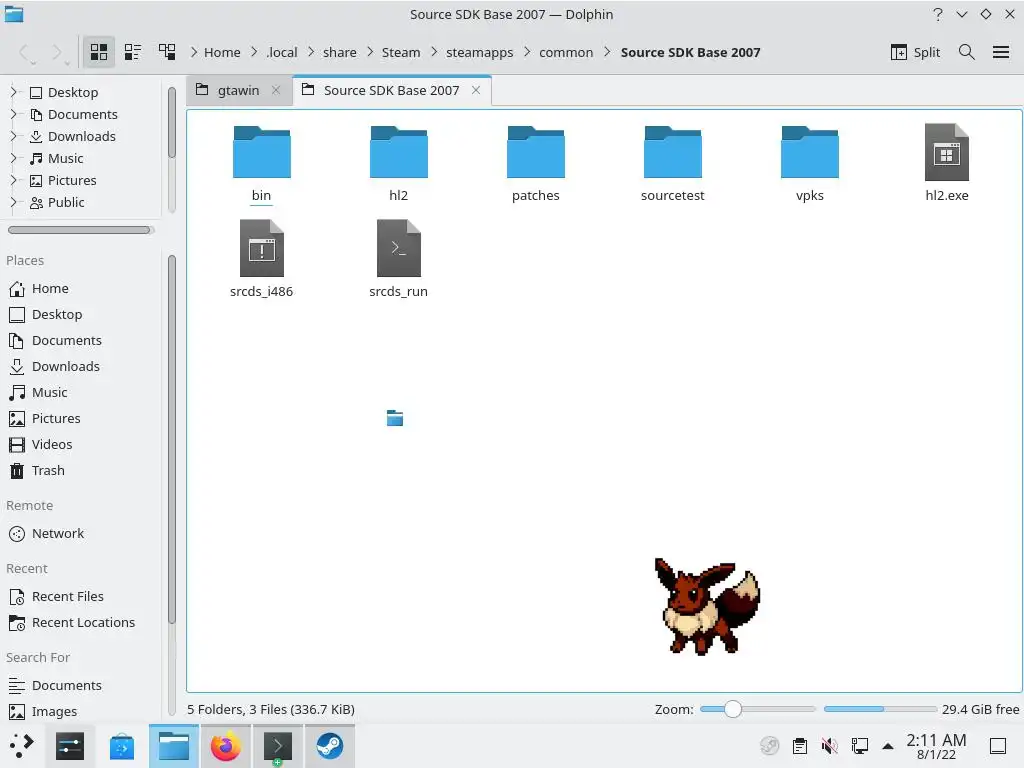Viewport: 1024px width, 768px height.
Task: Expand Documents in folders tree
Action: tap(13, 114)
